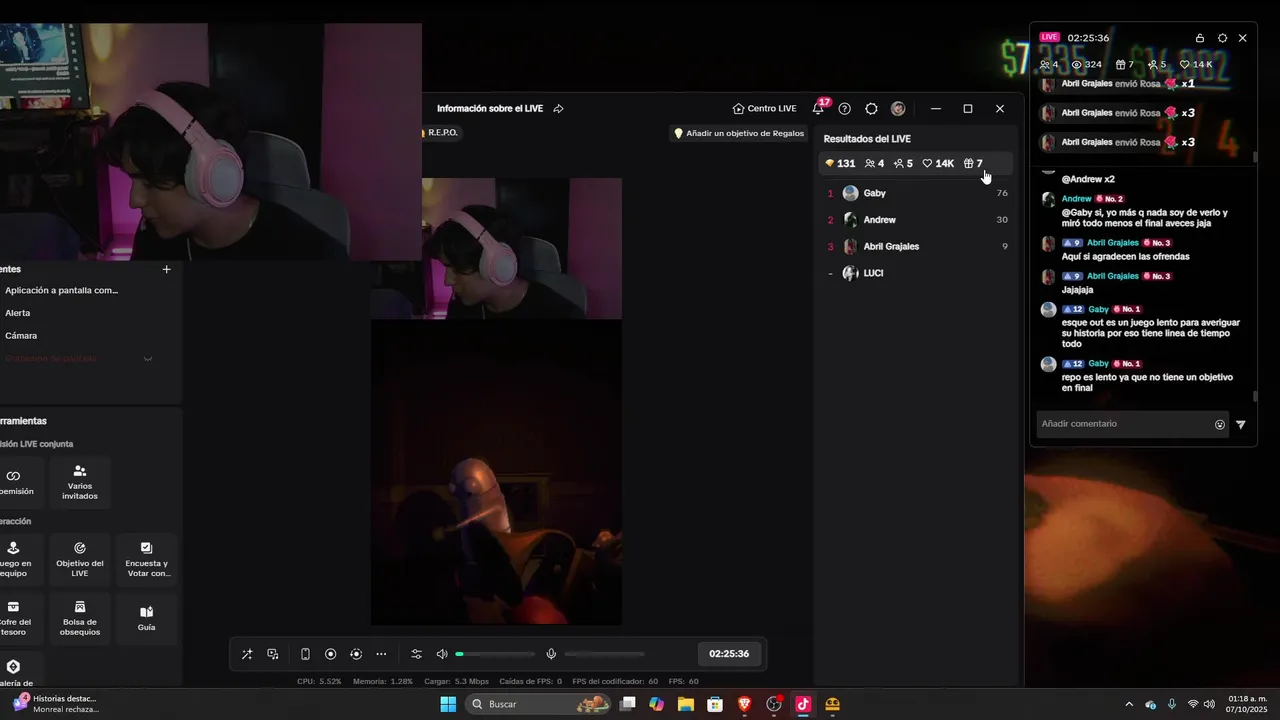1280x720 pixels.
Task: View the viewers stat showing 4
Action: coord(874,163)
